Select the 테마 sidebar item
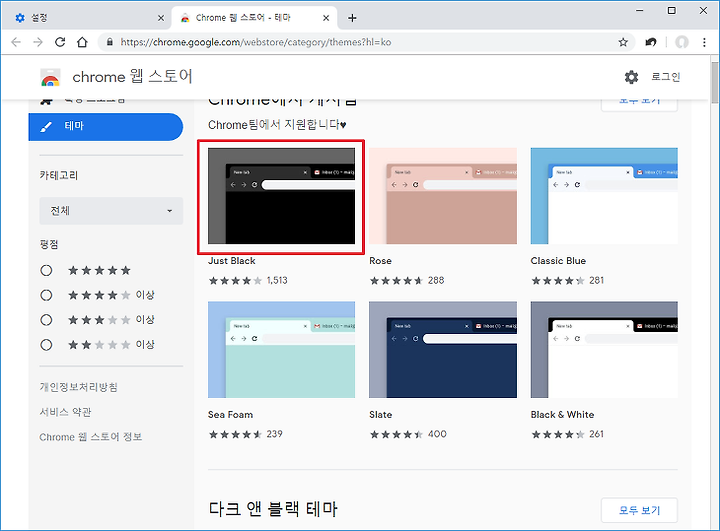The image size is (720, 531). click(x=106, y=126)
